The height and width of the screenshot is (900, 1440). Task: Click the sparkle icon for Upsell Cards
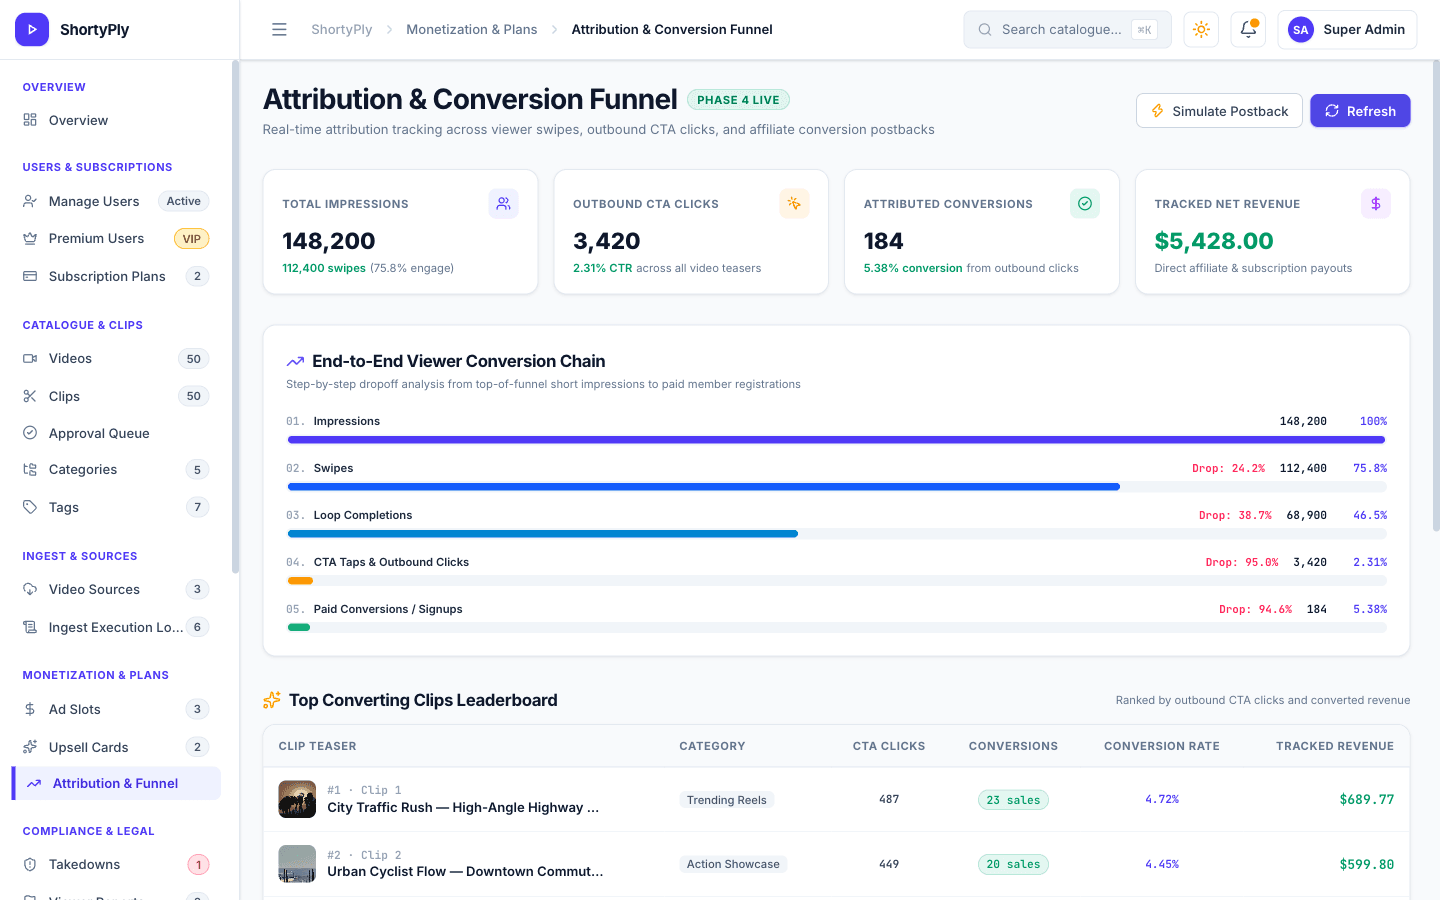[x=30, y=747]
